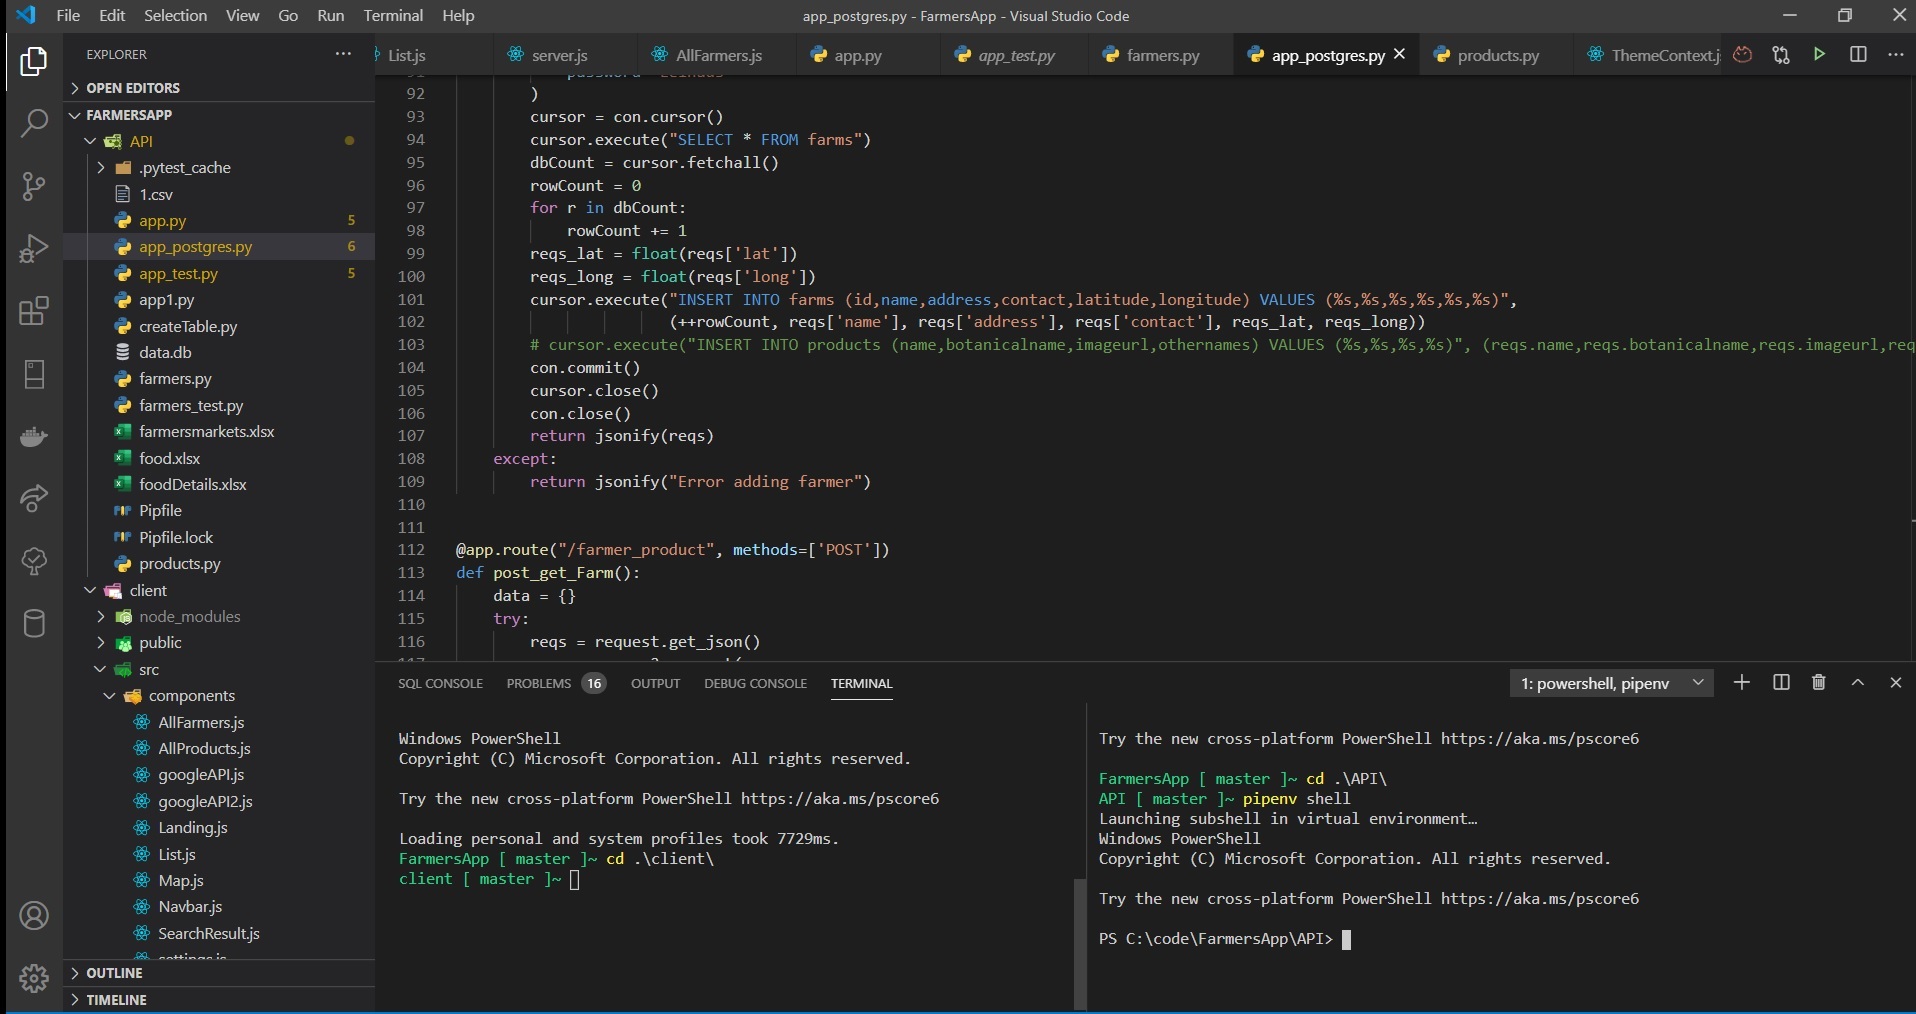Open the Selection menu

point(175,15)
